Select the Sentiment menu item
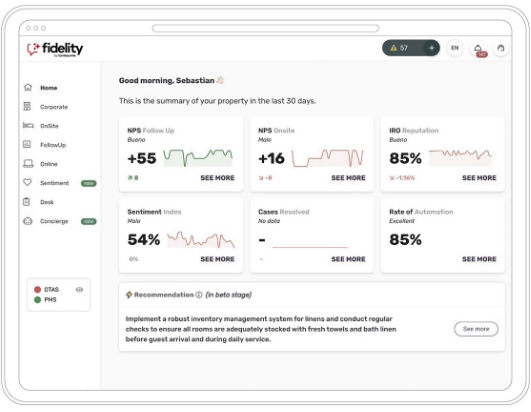The image size is (531, 412). pyautogui.click(x=54, y=183)
